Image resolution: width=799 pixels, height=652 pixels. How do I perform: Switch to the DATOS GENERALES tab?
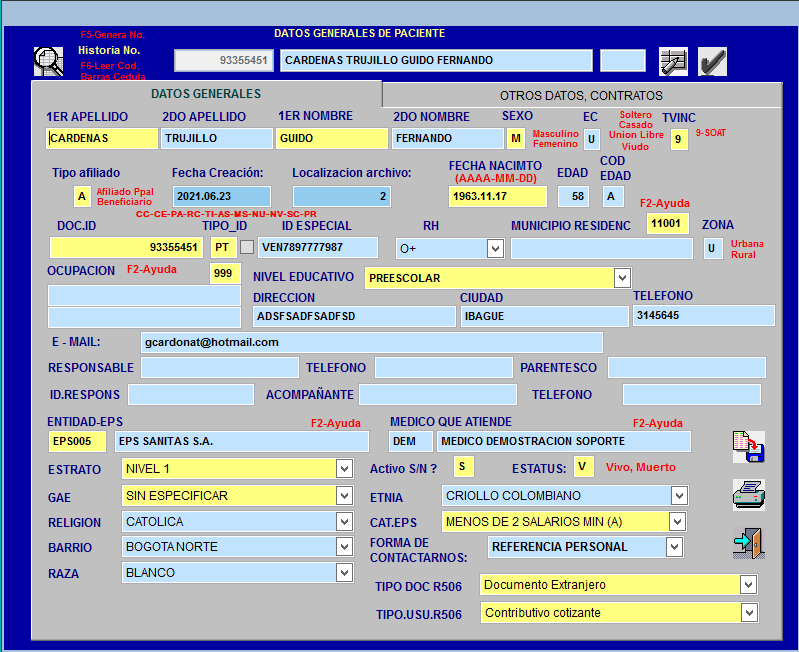tap(206, 94)
